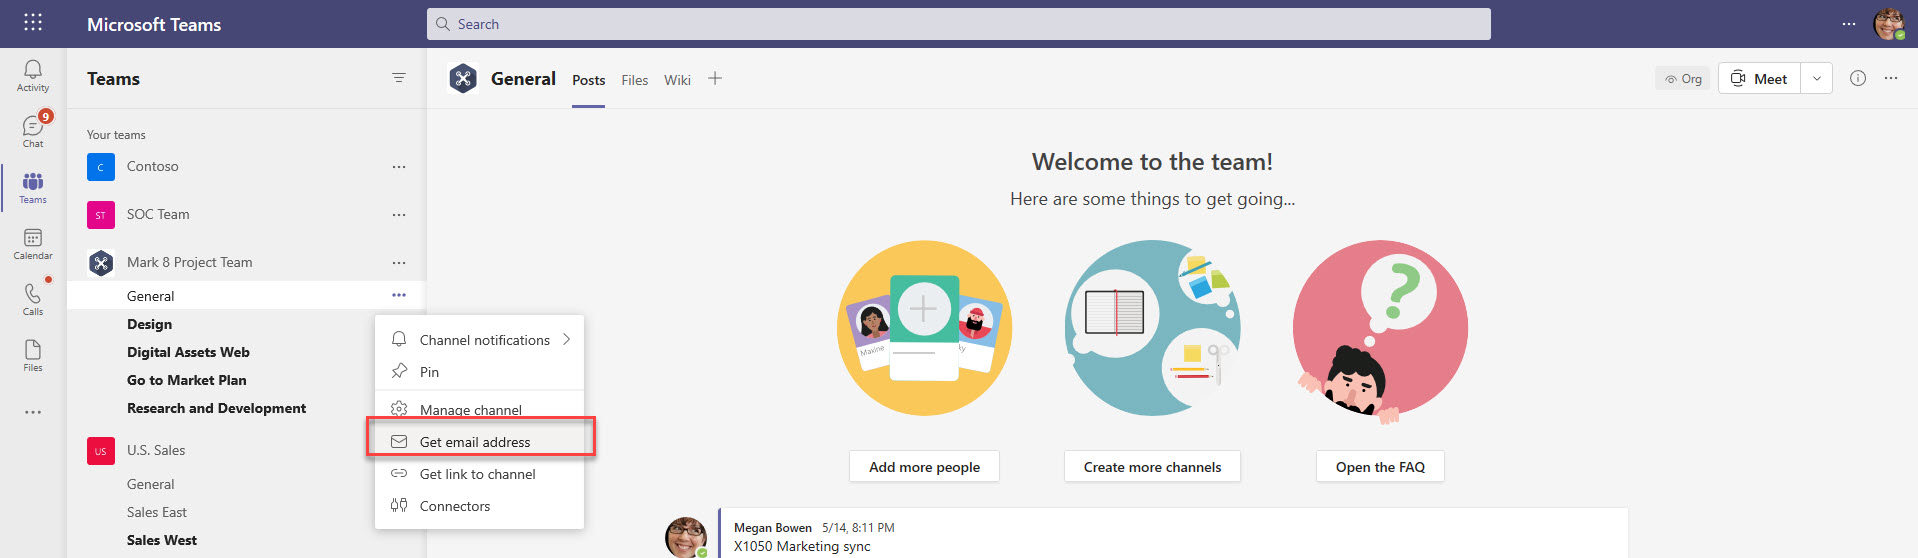
Task: Click Megan Bowen's post avatar
Action: tap(686, 537)
